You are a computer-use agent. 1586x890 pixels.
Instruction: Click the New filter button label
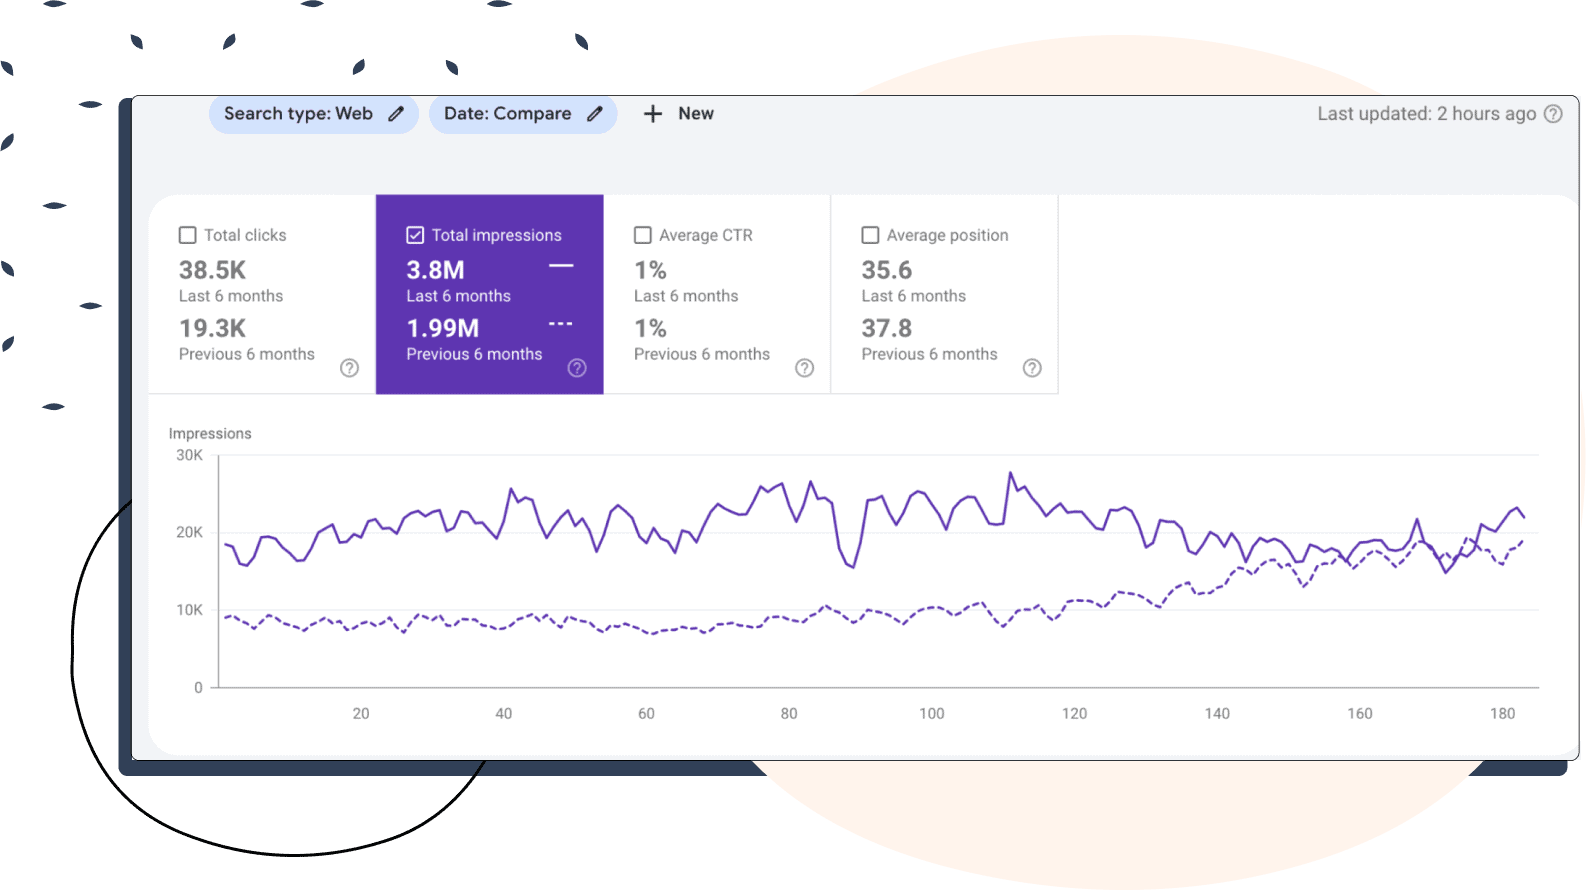click(696, 114)
